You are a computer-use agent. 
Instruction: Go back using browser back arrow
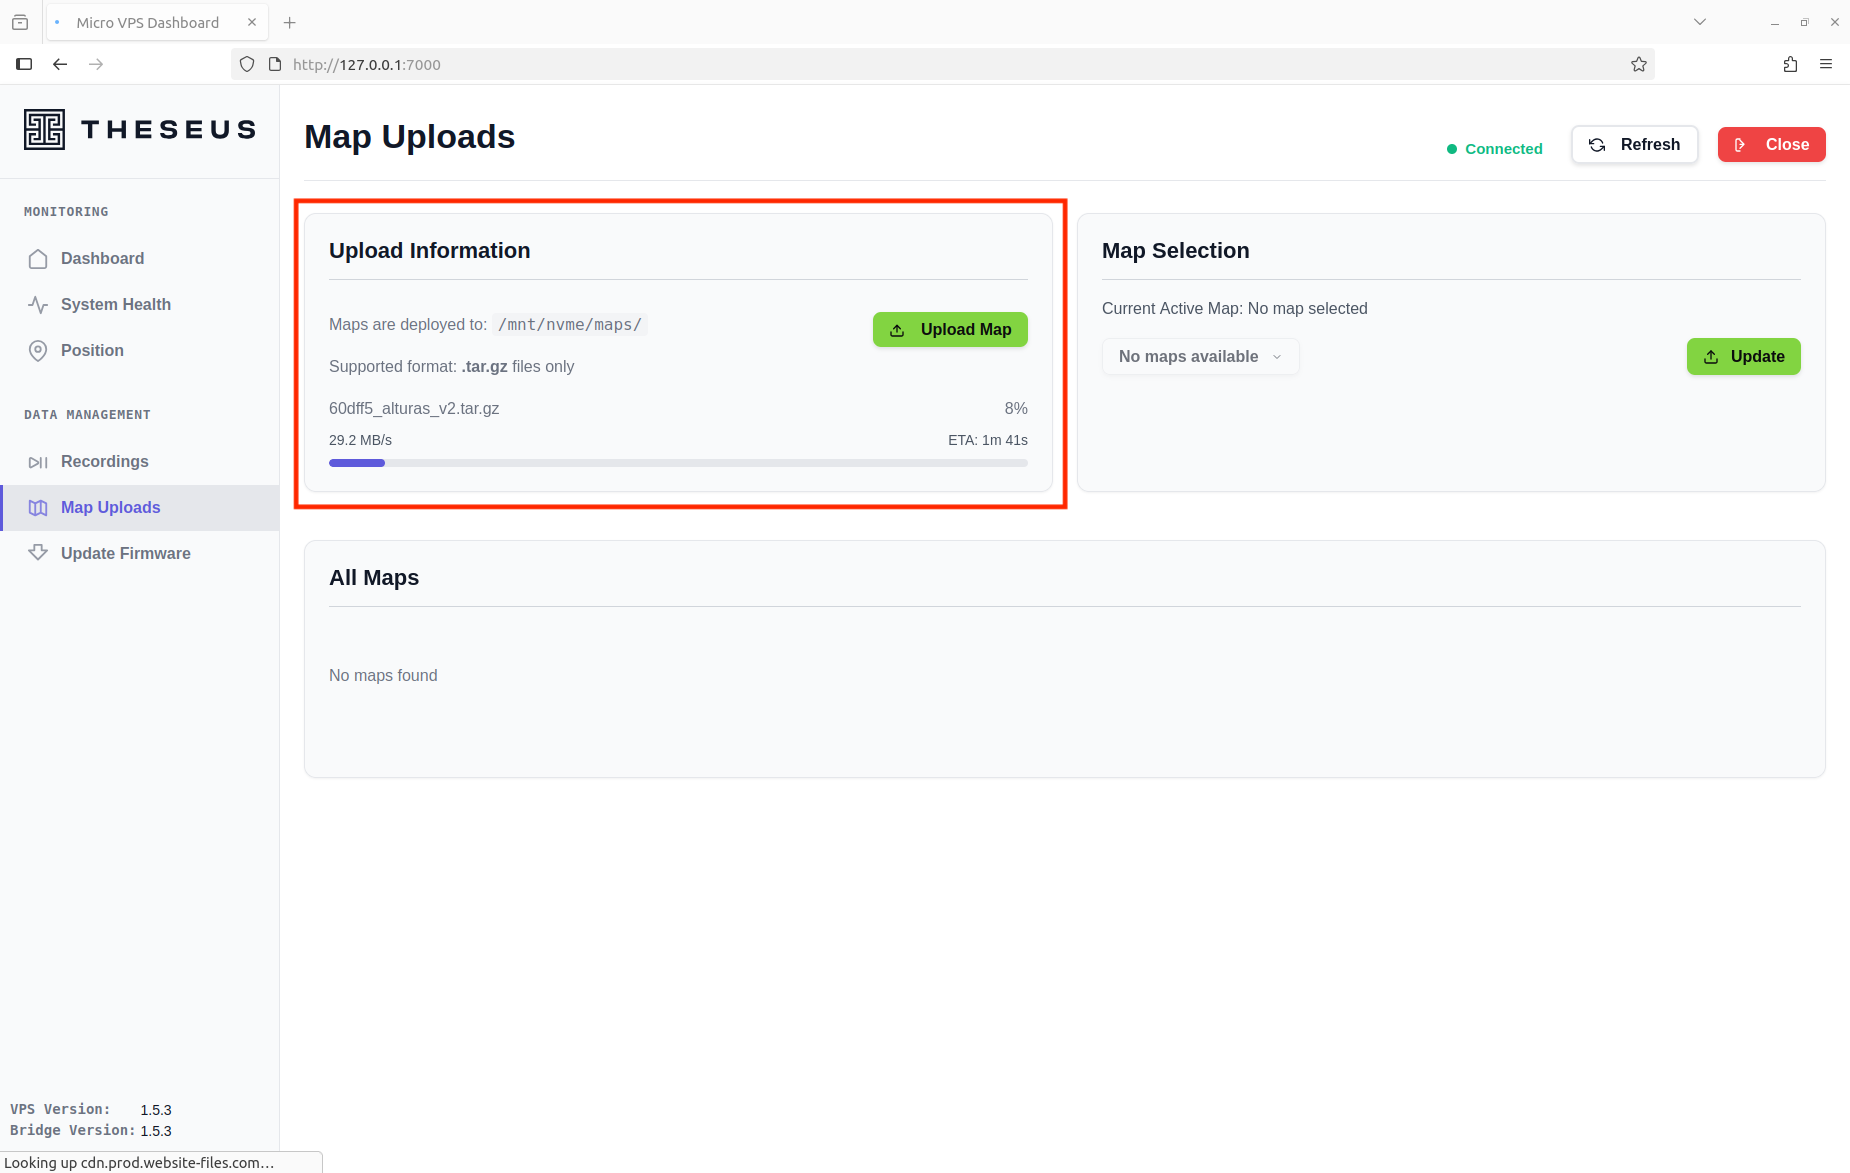tap(60, 64)
